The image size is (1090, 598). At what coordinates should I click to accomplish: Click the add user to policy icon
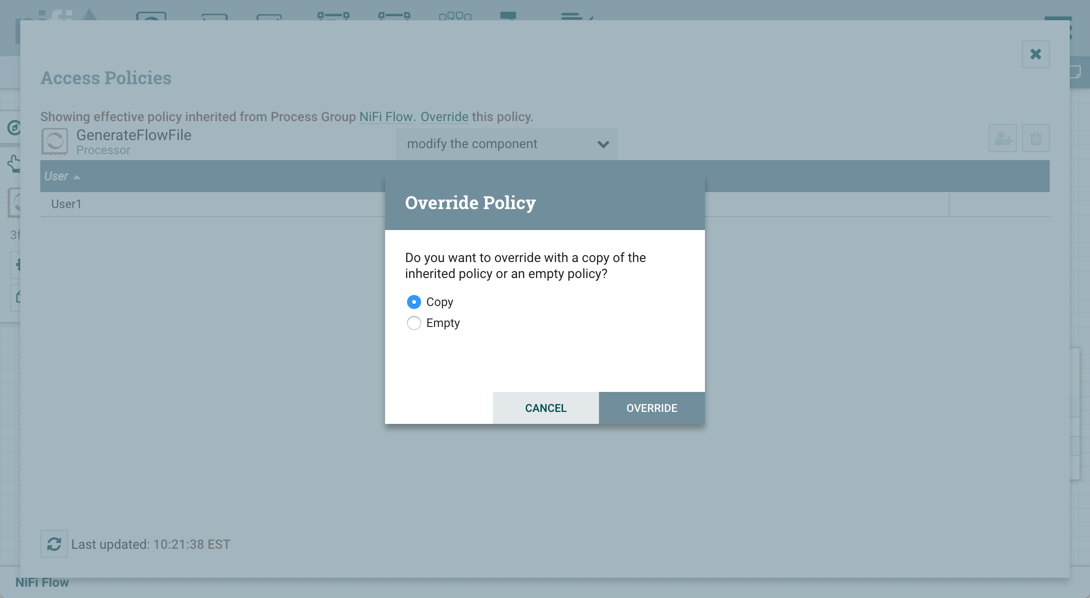coord(1003,139)
